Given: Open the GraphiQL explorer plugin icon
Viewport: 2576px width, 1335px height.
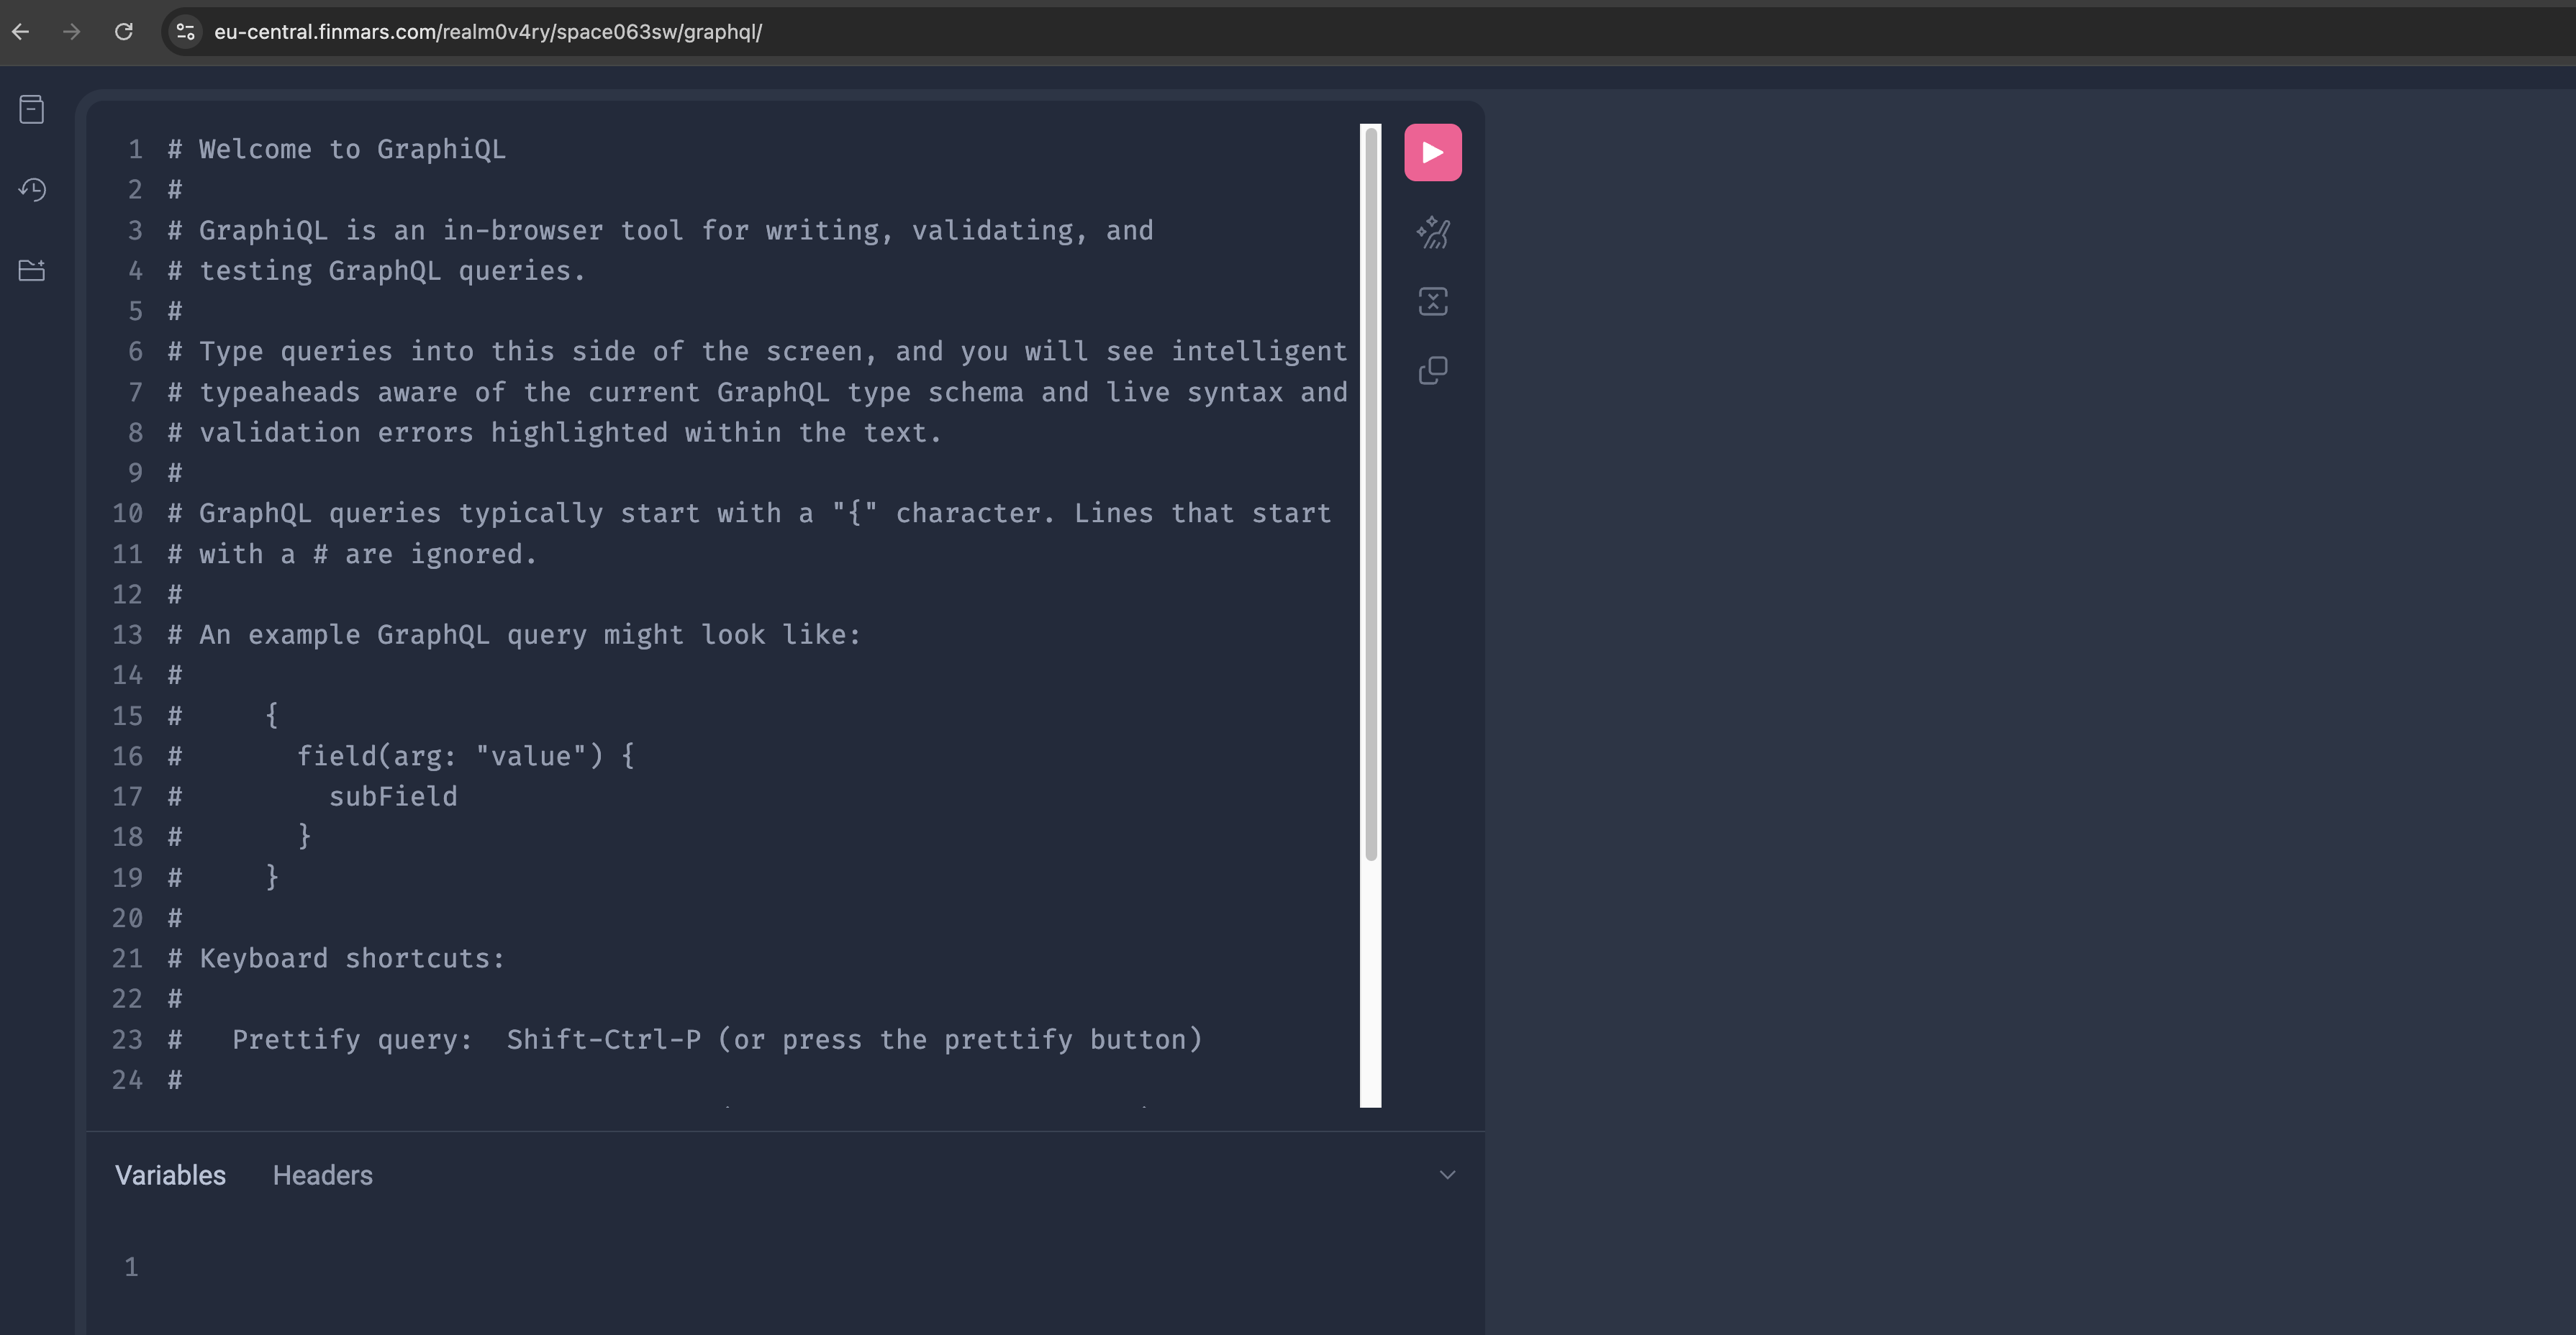Looking at the screenshot, I should click(32, 270).
